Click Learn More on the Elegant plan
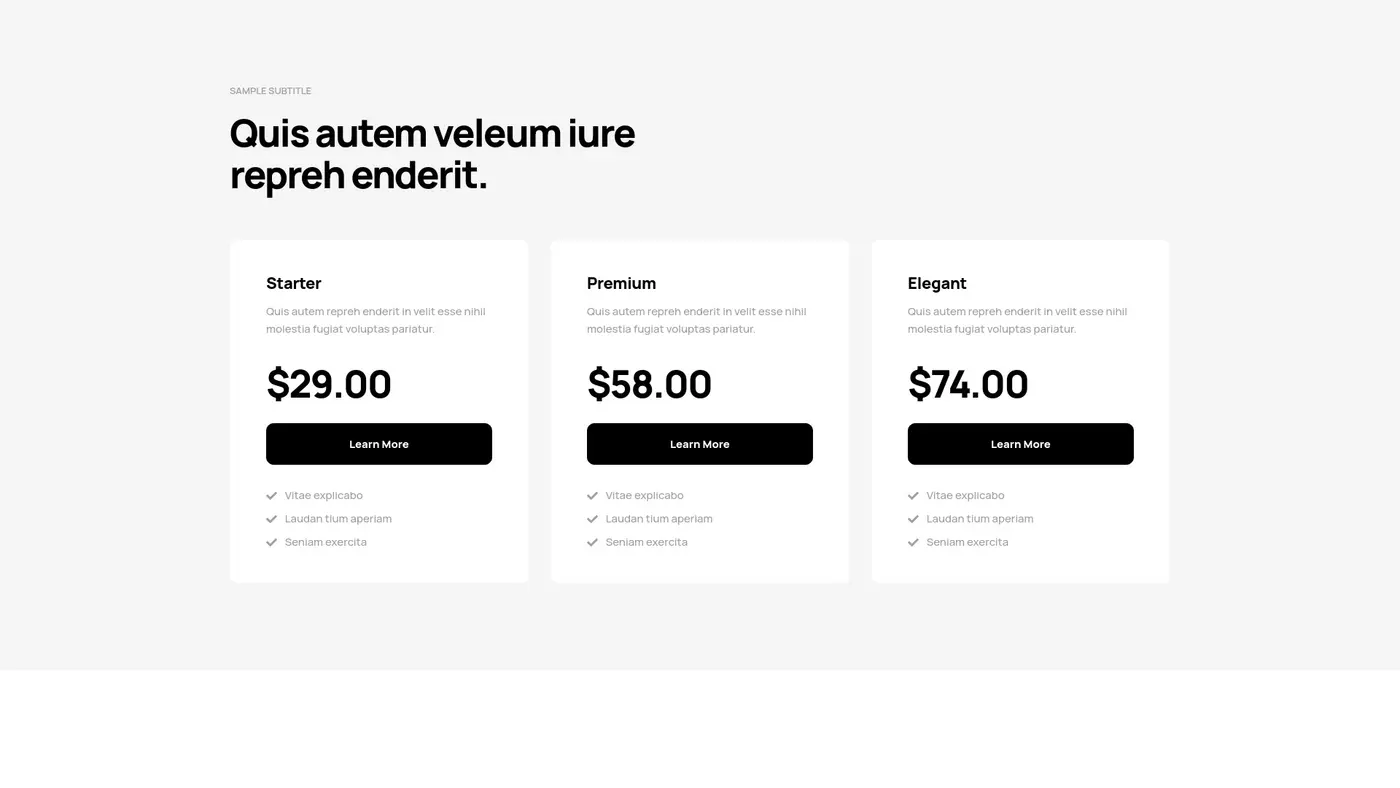Screen dimensions: 1400x788 coord(1020,443)
